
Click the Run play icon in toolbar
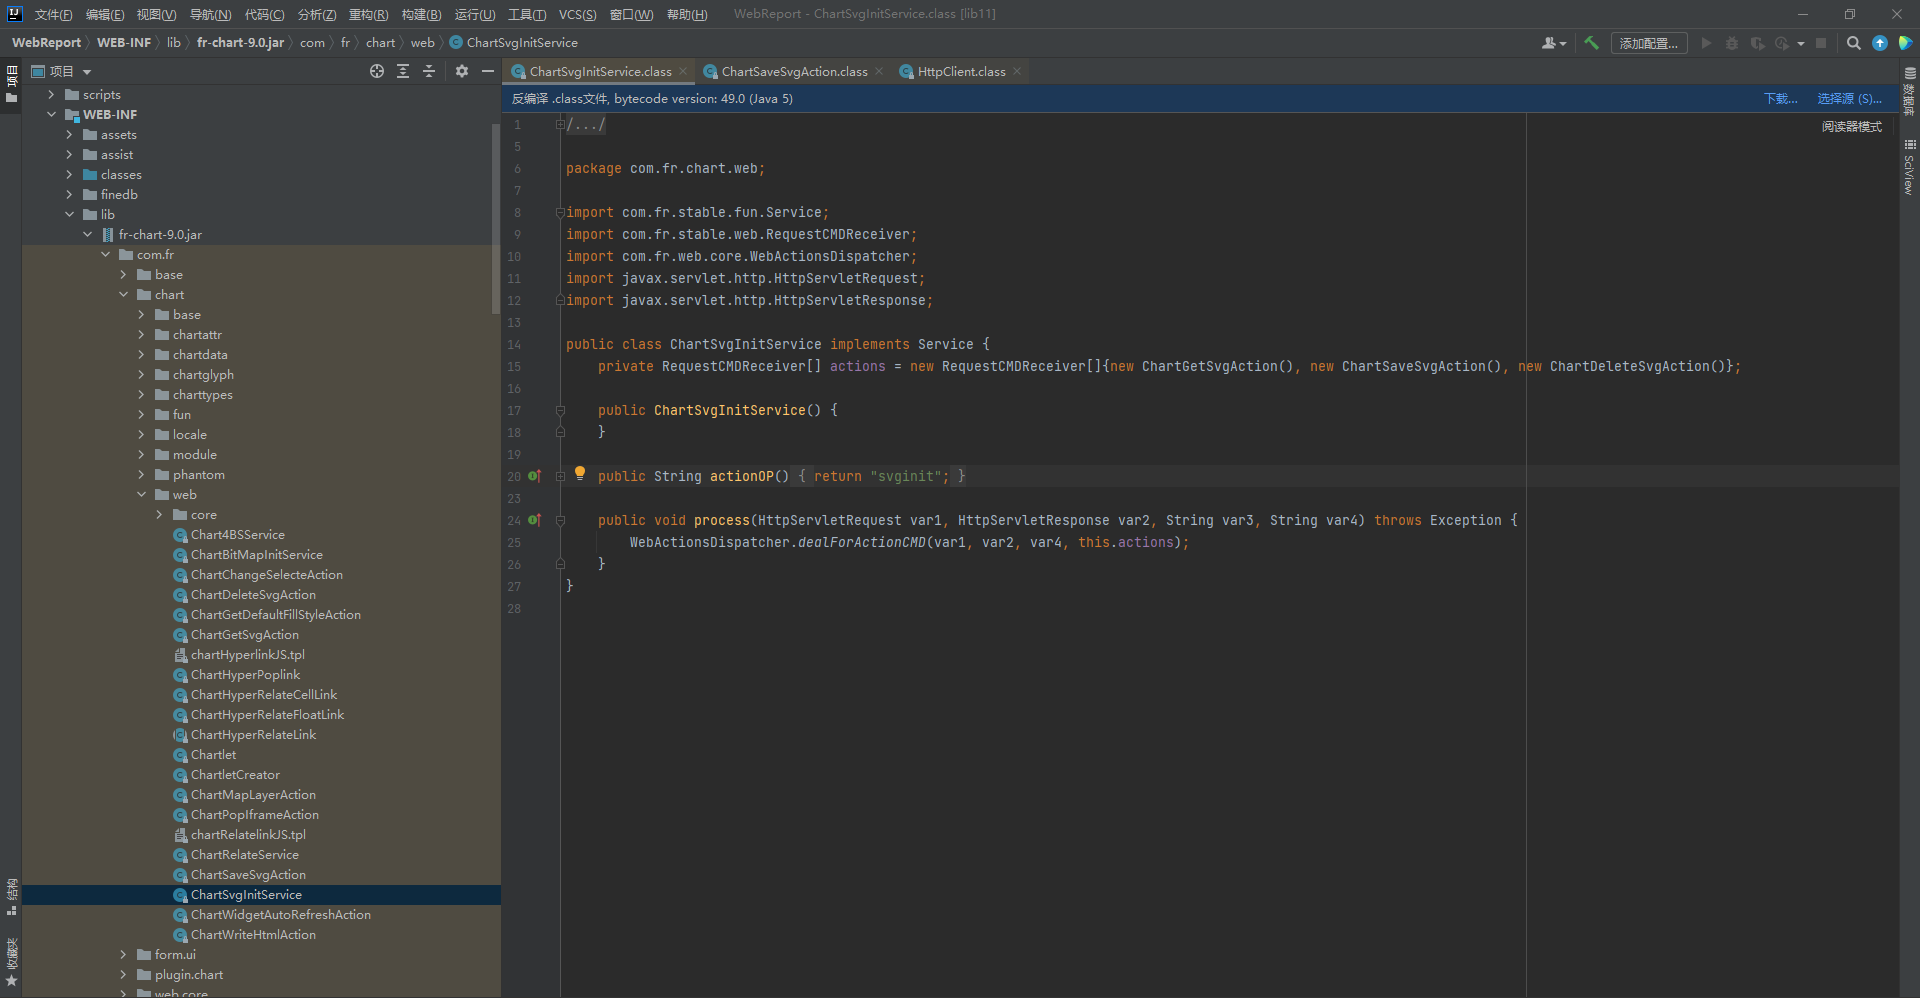point(1707,43)
